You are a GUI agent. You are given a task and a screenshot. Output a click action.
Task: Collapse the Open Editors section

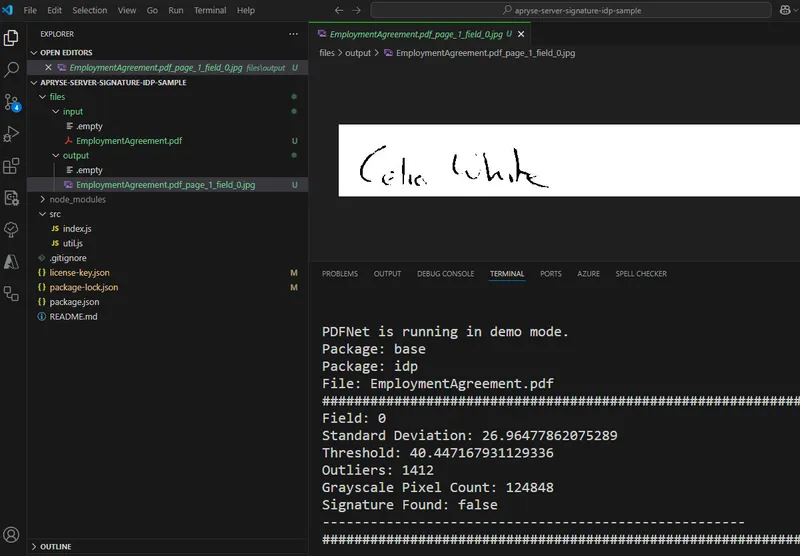(x=34, y=53)
